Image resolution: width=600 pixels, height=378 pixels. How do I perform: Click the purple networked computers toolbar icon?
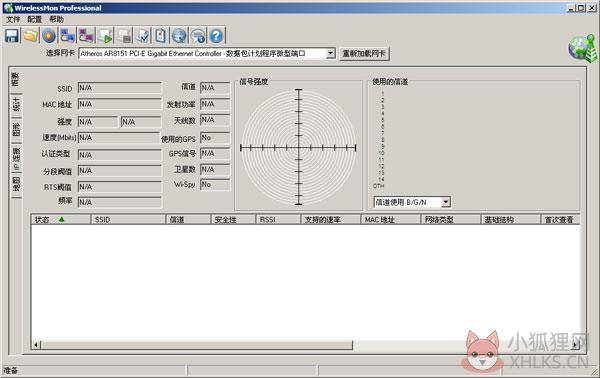(86, 36)
